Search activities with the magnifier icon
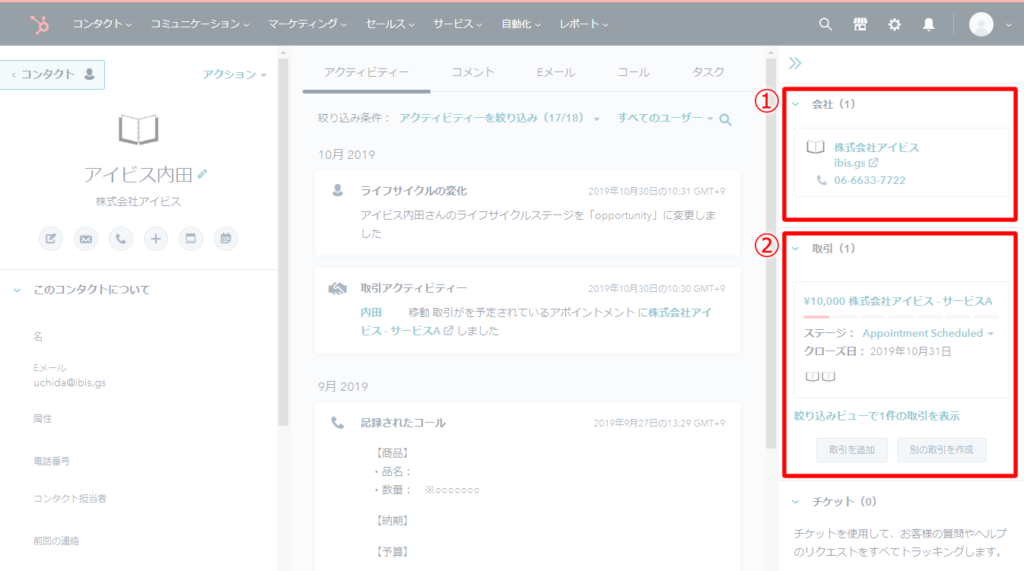Screen dimensions: 1024x571 [x=726, y=120]
